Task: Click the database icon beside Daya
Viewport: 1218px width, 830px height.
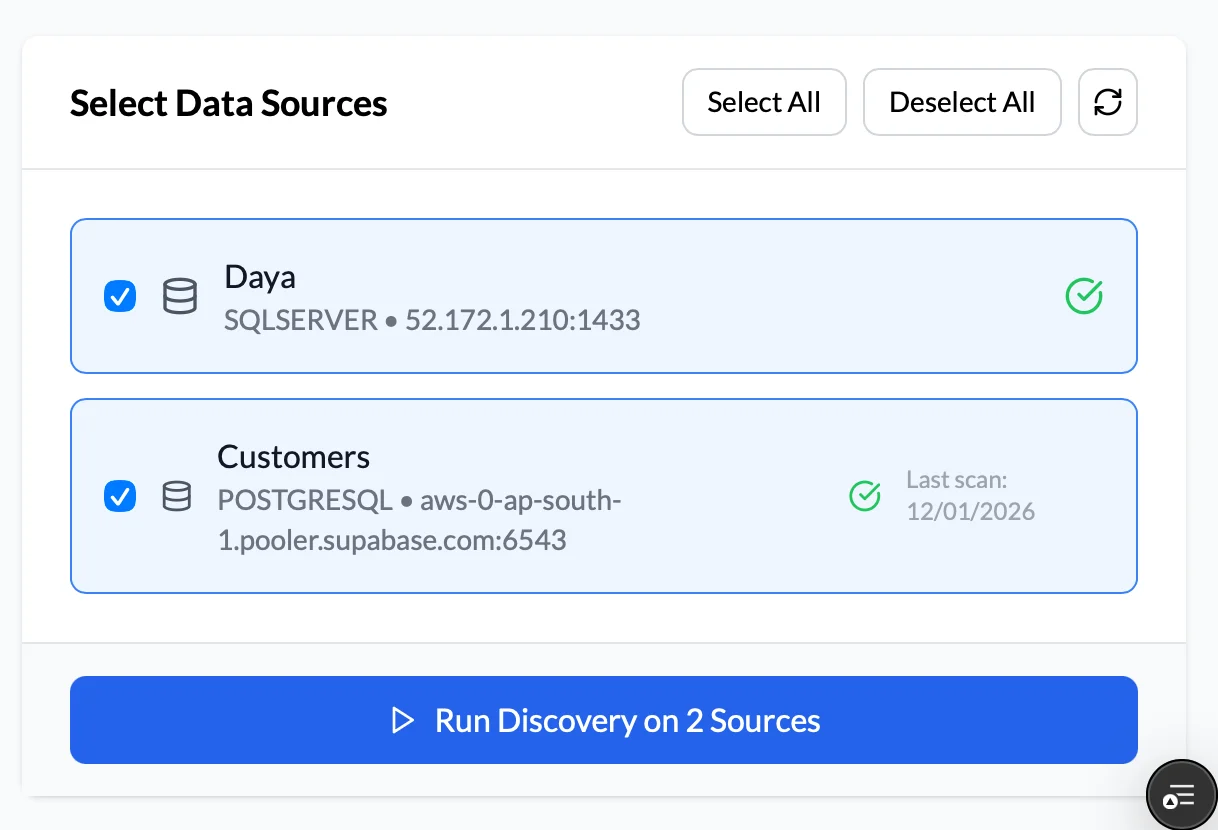Action: (x=180, y=296)
